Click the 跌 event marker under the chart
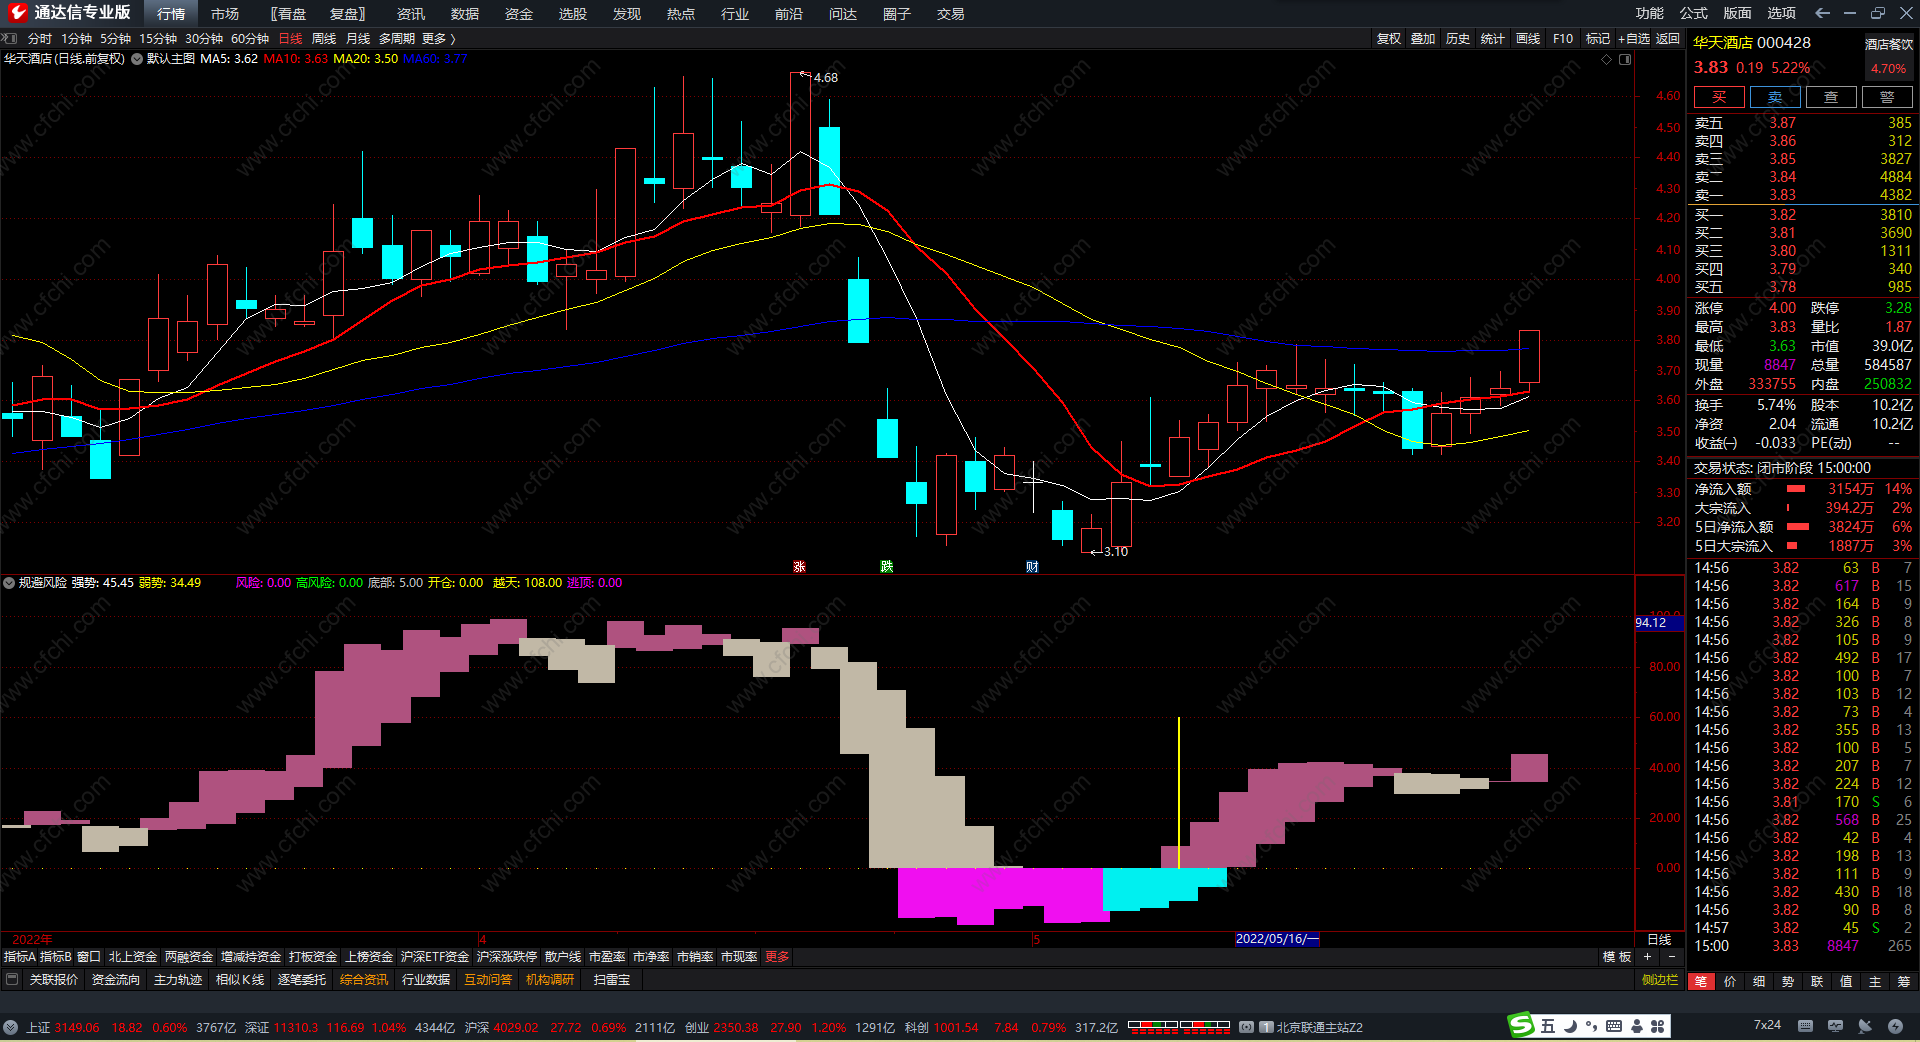 (x=886, y=567)
